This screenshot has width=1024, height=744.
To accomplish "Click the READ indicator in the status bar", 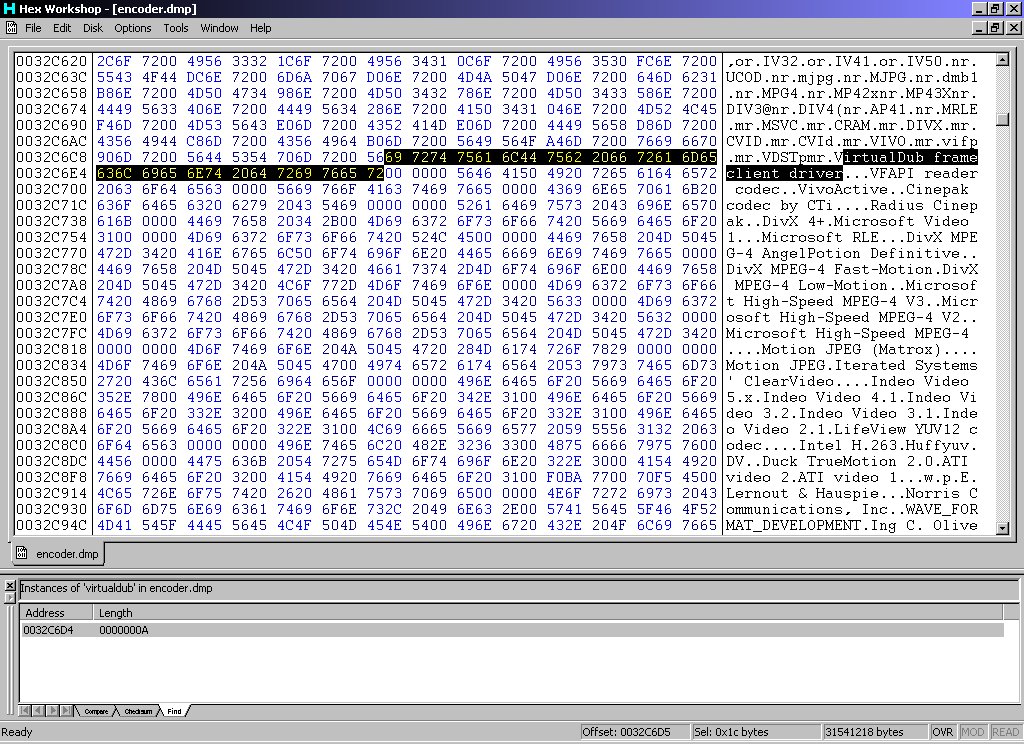I will point(1006,732).
